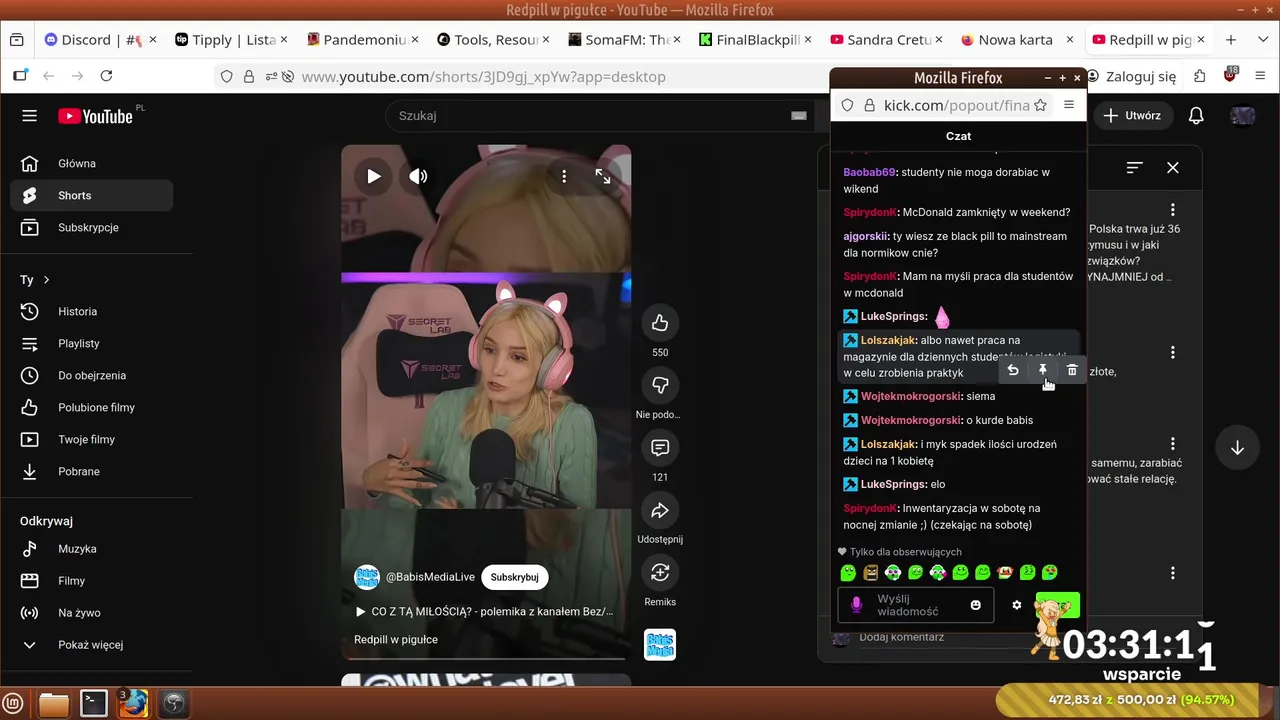The width and height of the screenshot is (1280, 720).
Task: Open the @BabisMediaLive channel link
Action: [x=430, y=577]
